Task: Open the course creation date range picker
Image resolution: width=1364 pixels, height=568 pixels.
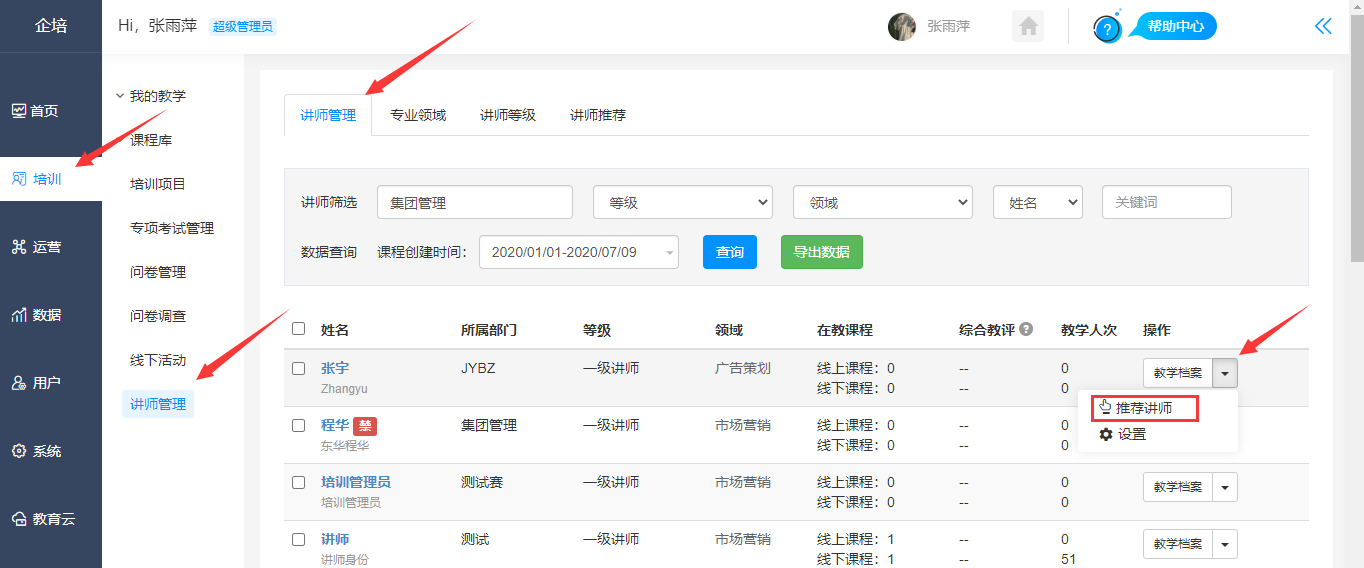Action: click(x=579, y=252)
